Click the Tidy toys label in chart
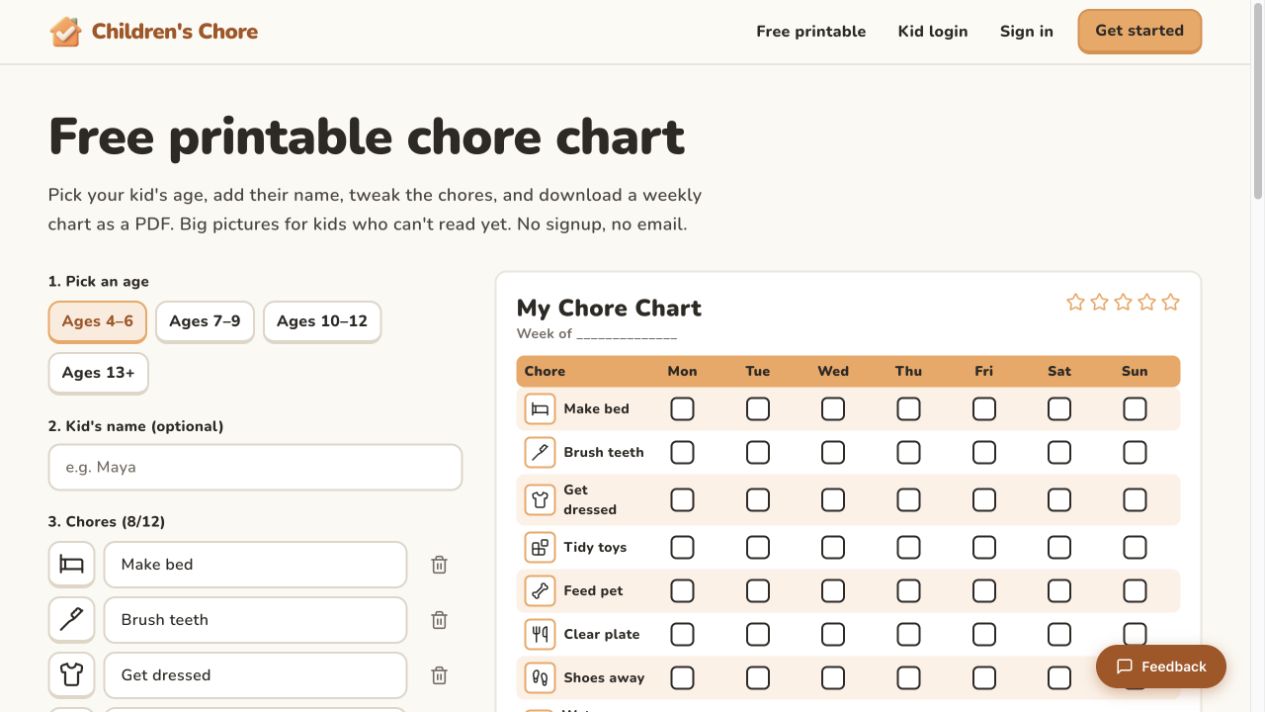Screen dimensions: 1265x712 595,547
